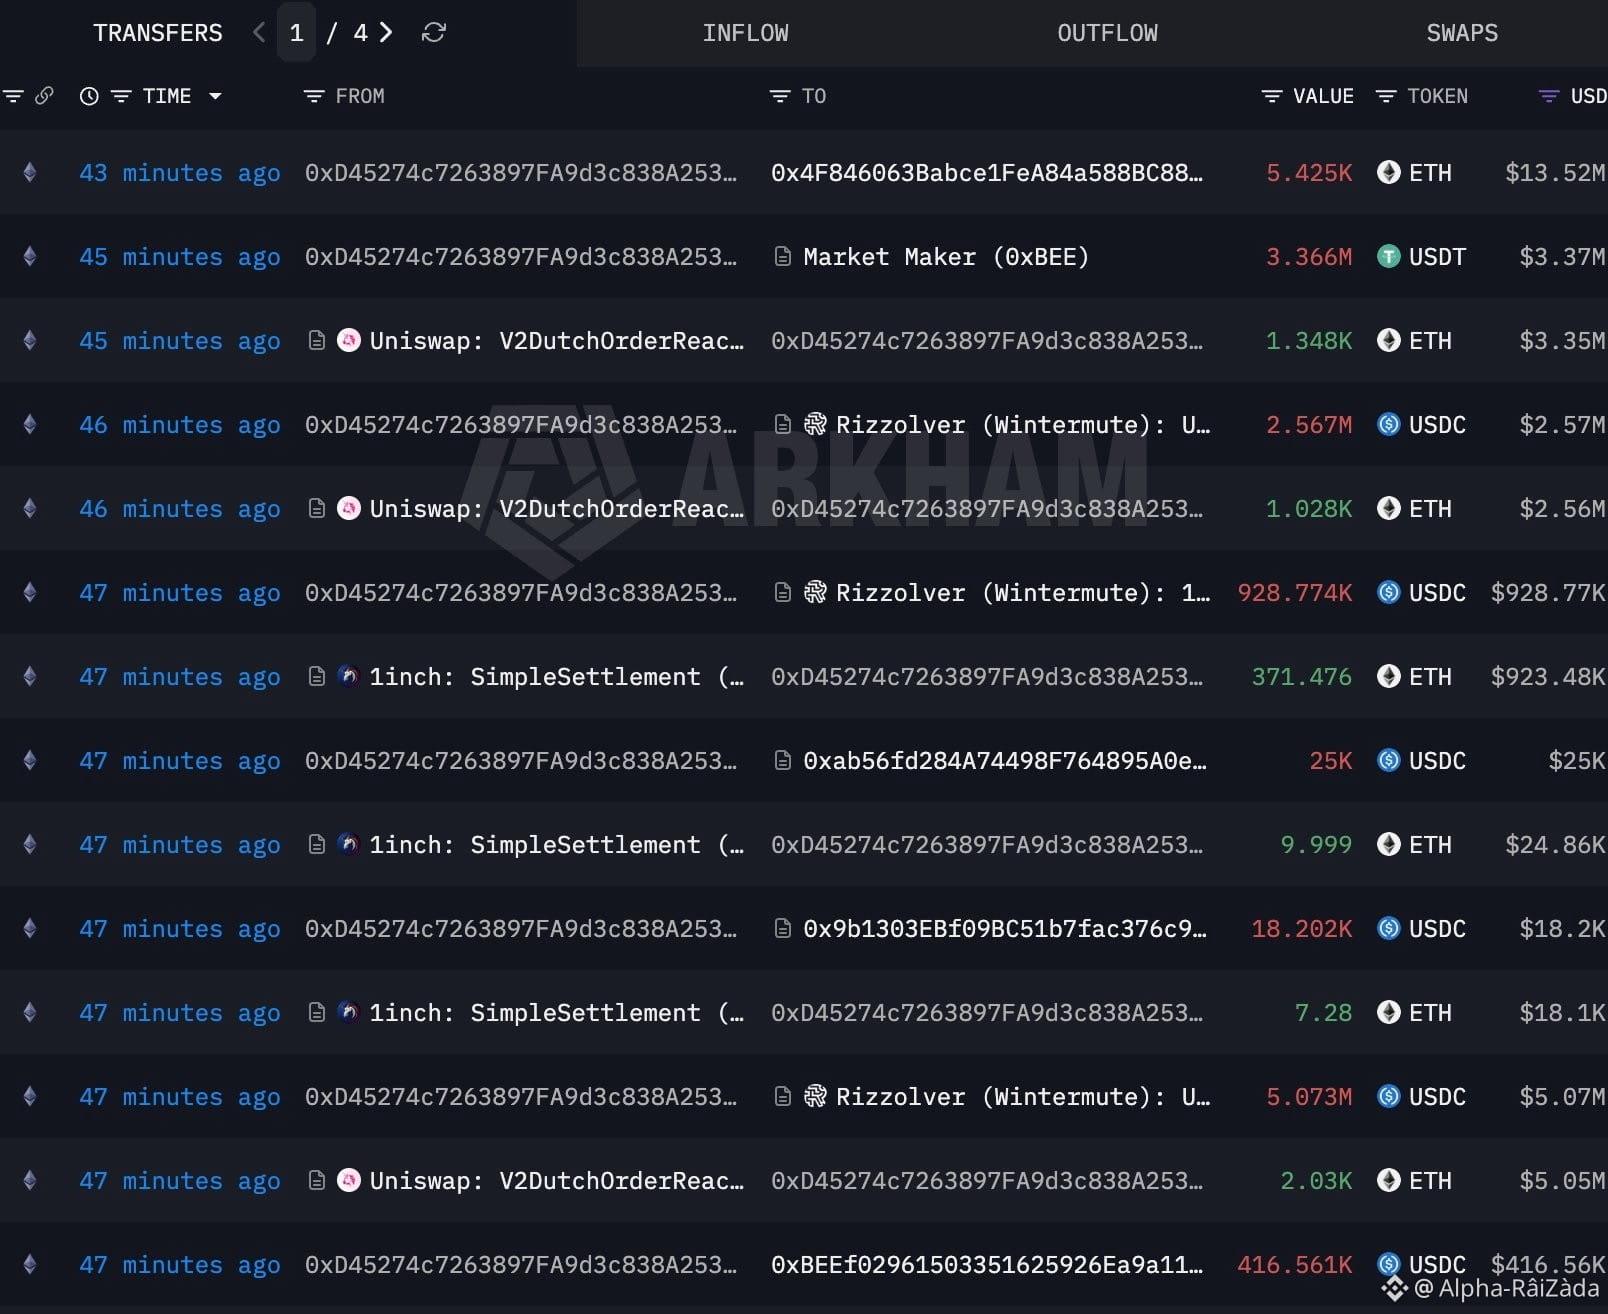Select the value 9.999
Image resolution: width=1608 pixels, height=1314 pixels.
coord(1316,844)
